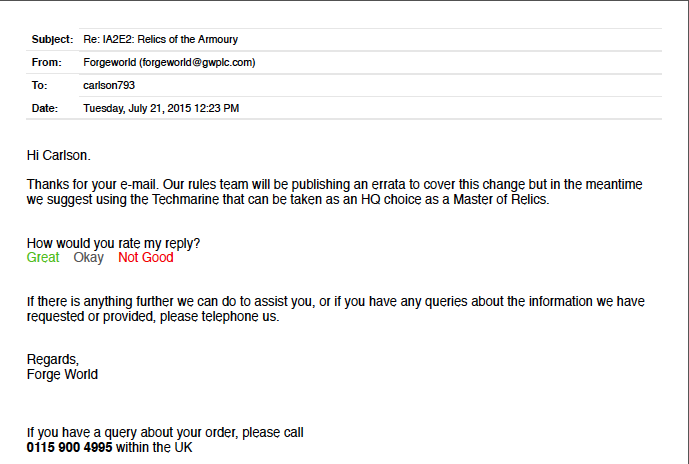Click the date 'Tuesday, July 21, 2015 12:23 PM'
Image resolution: width=689 pixels, height=464 pixels.
coord(161,108)
